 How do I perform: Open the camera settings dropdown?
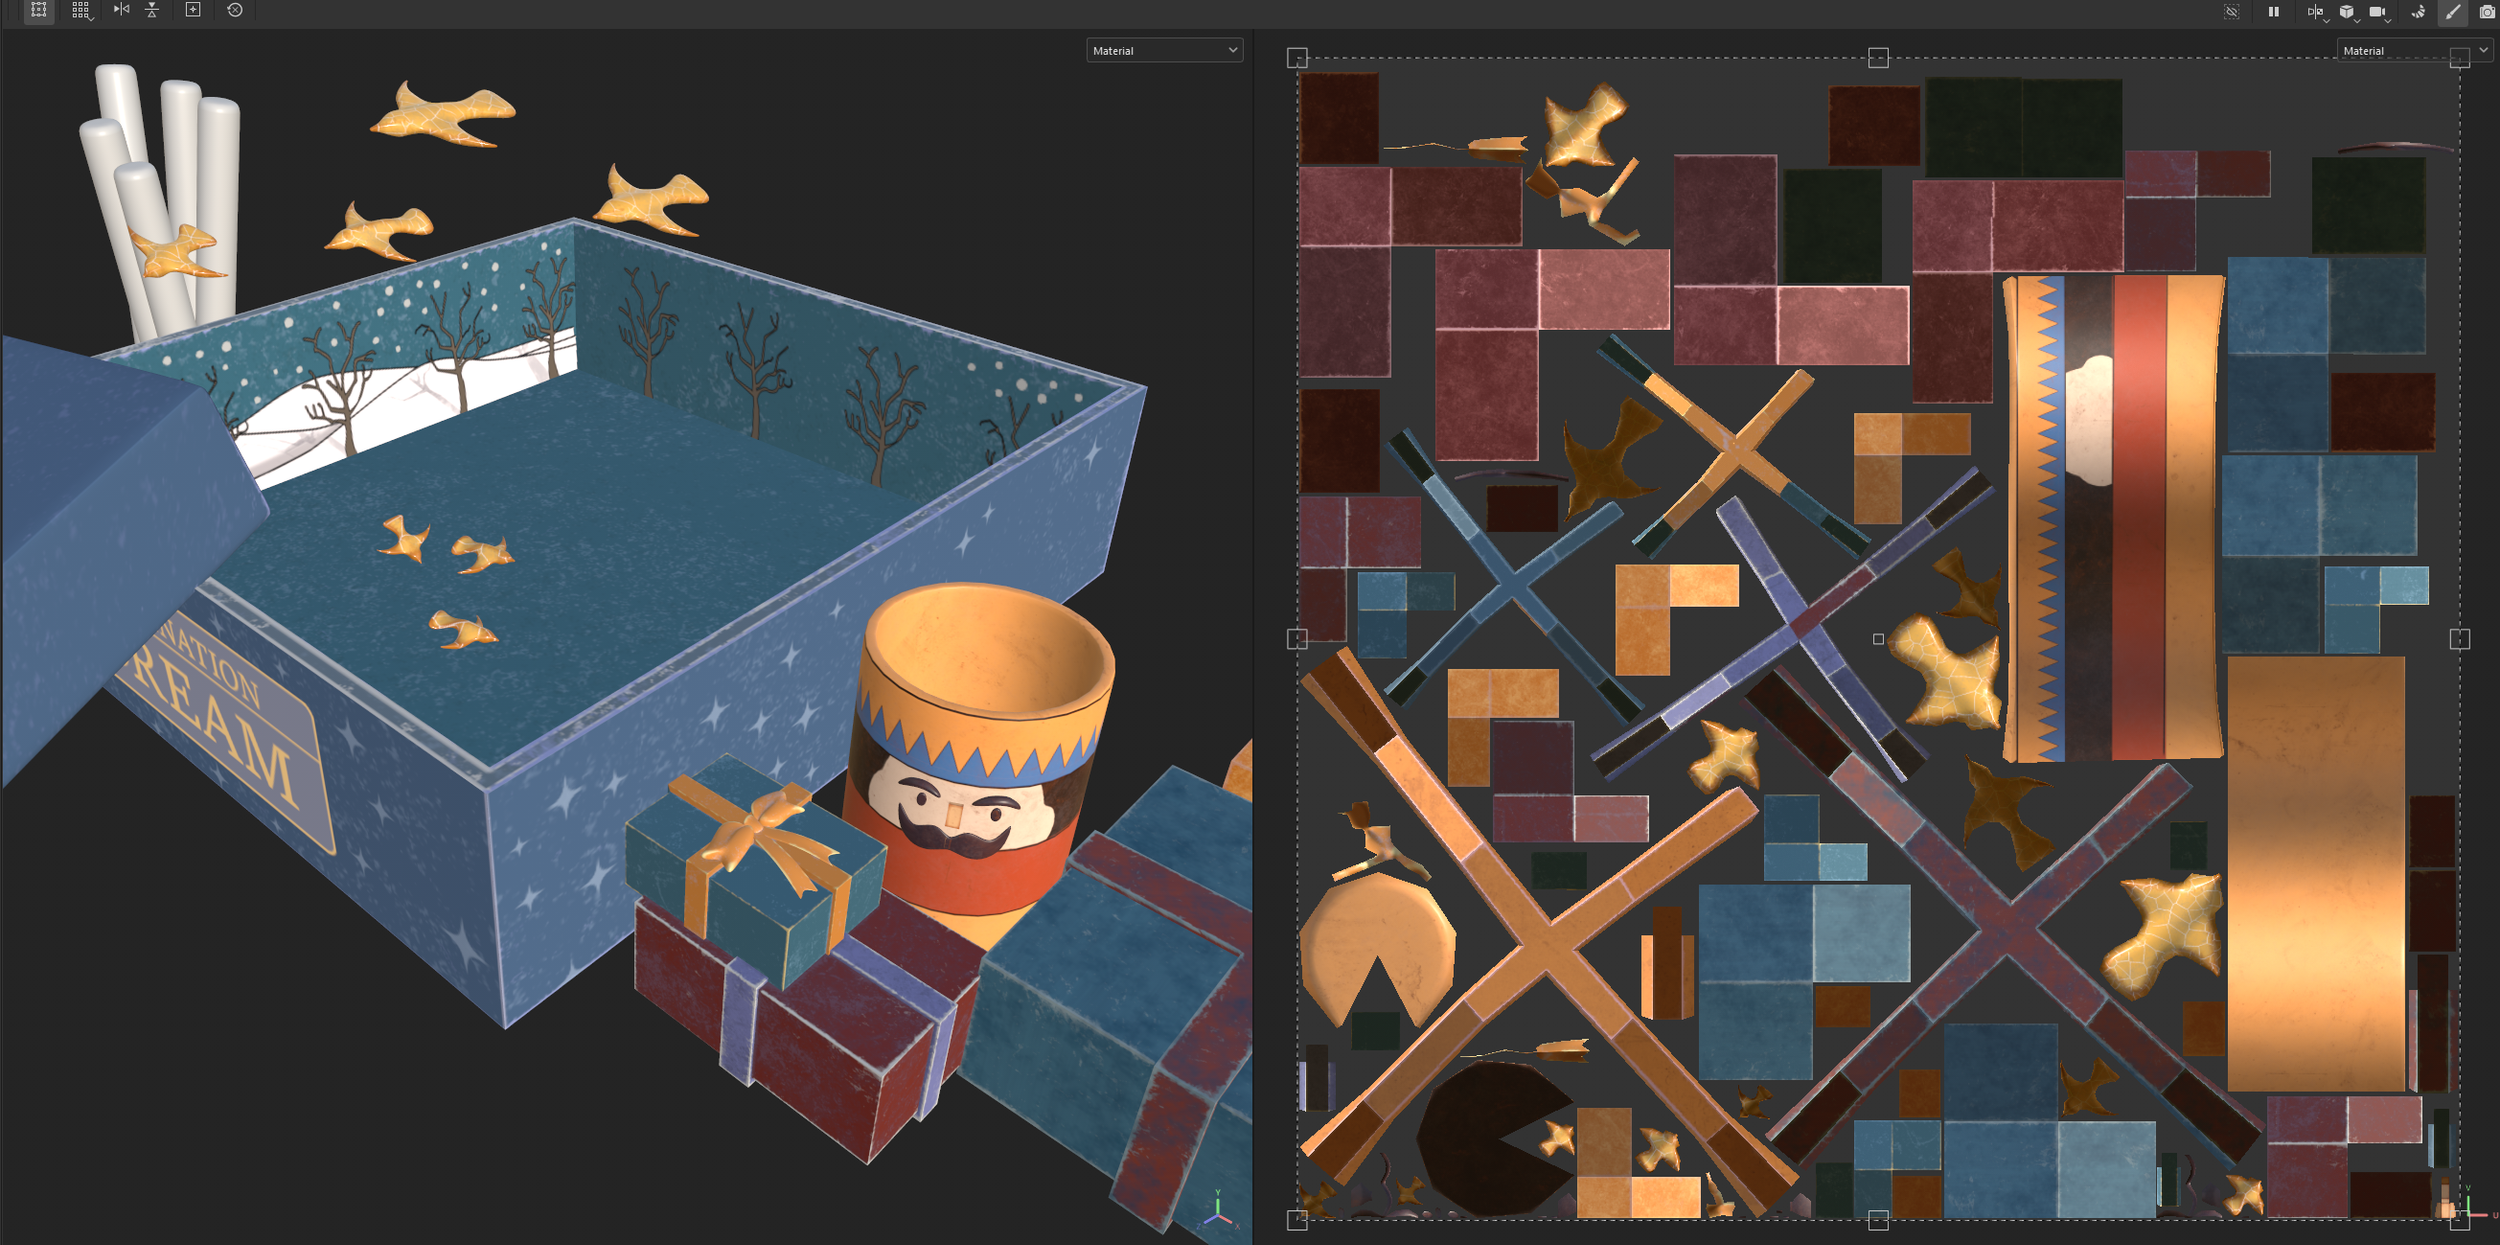[x=2379, y=12]
